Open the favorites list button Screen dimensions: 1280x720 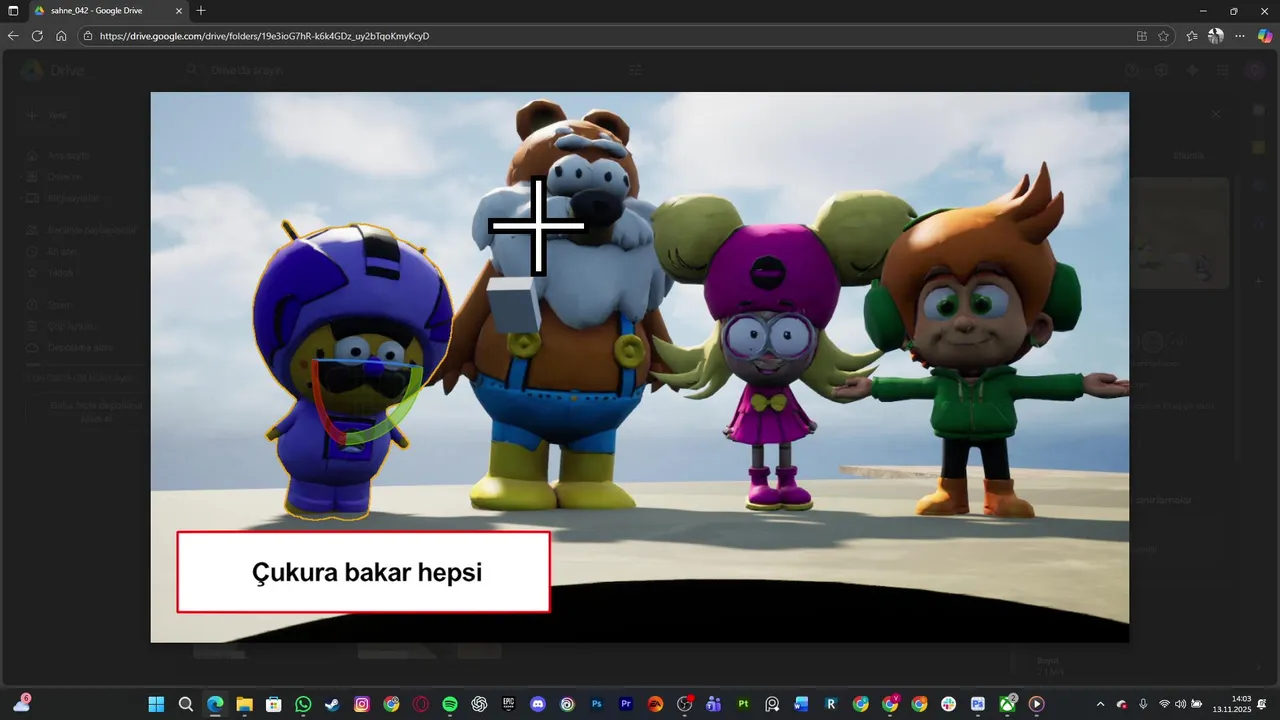pos(1192,36)
